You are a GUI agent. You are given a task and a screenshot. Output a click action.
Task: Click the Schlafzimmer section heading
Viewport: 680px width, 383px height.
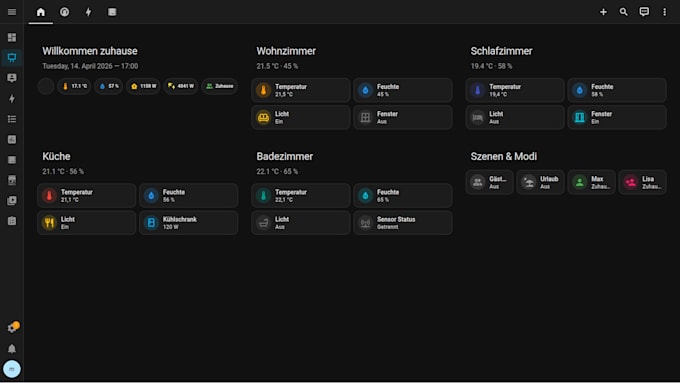tap(501, 51)
